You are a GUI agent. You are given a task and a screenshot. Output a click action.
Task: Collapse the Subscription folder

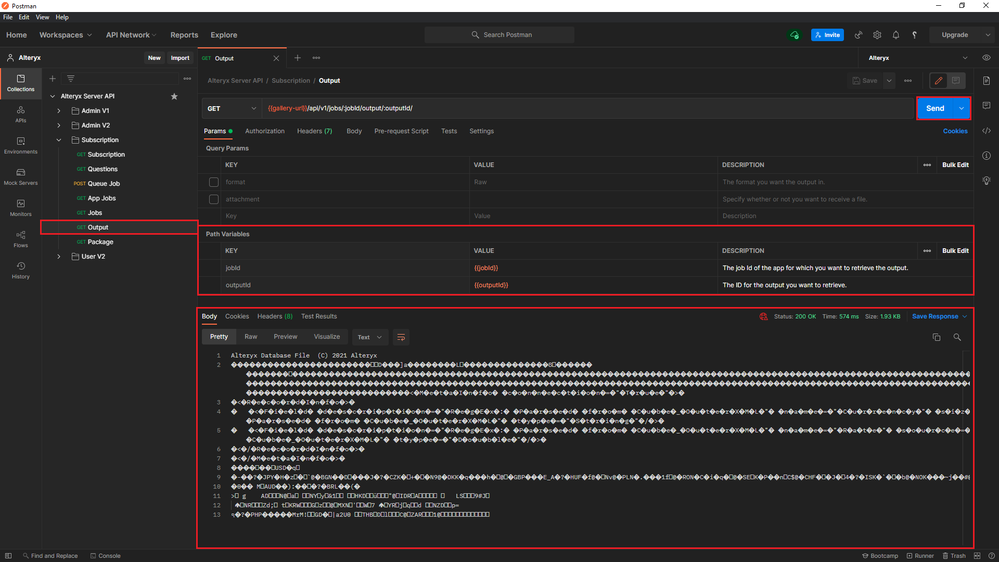59,140
